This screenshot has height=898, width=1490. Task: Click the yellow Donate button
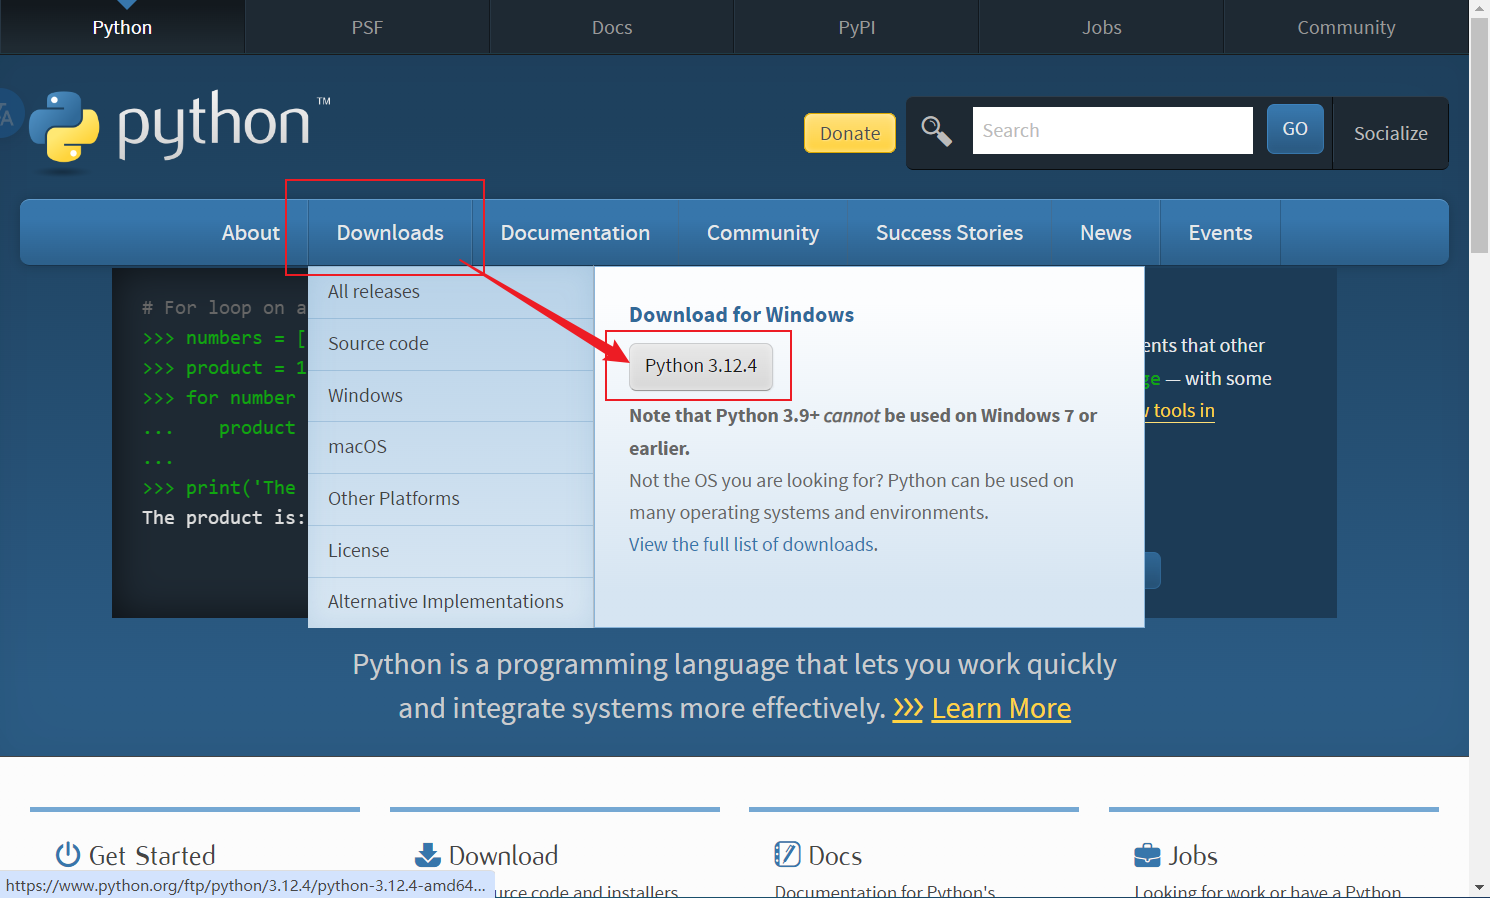pyautogui.click(x=849, y=133)
